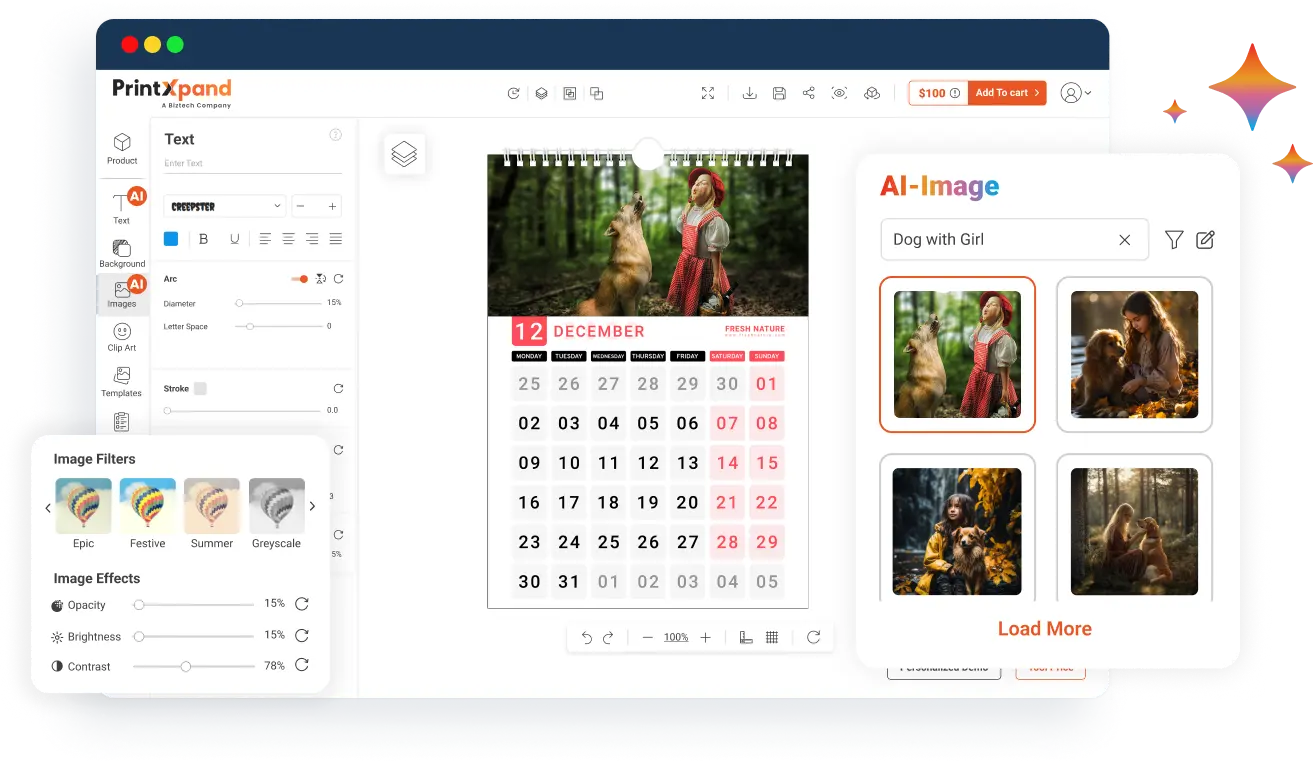
Task: Select the girl in yellow coat AI image
Action: pyautogui.click(x=957, y=530)
